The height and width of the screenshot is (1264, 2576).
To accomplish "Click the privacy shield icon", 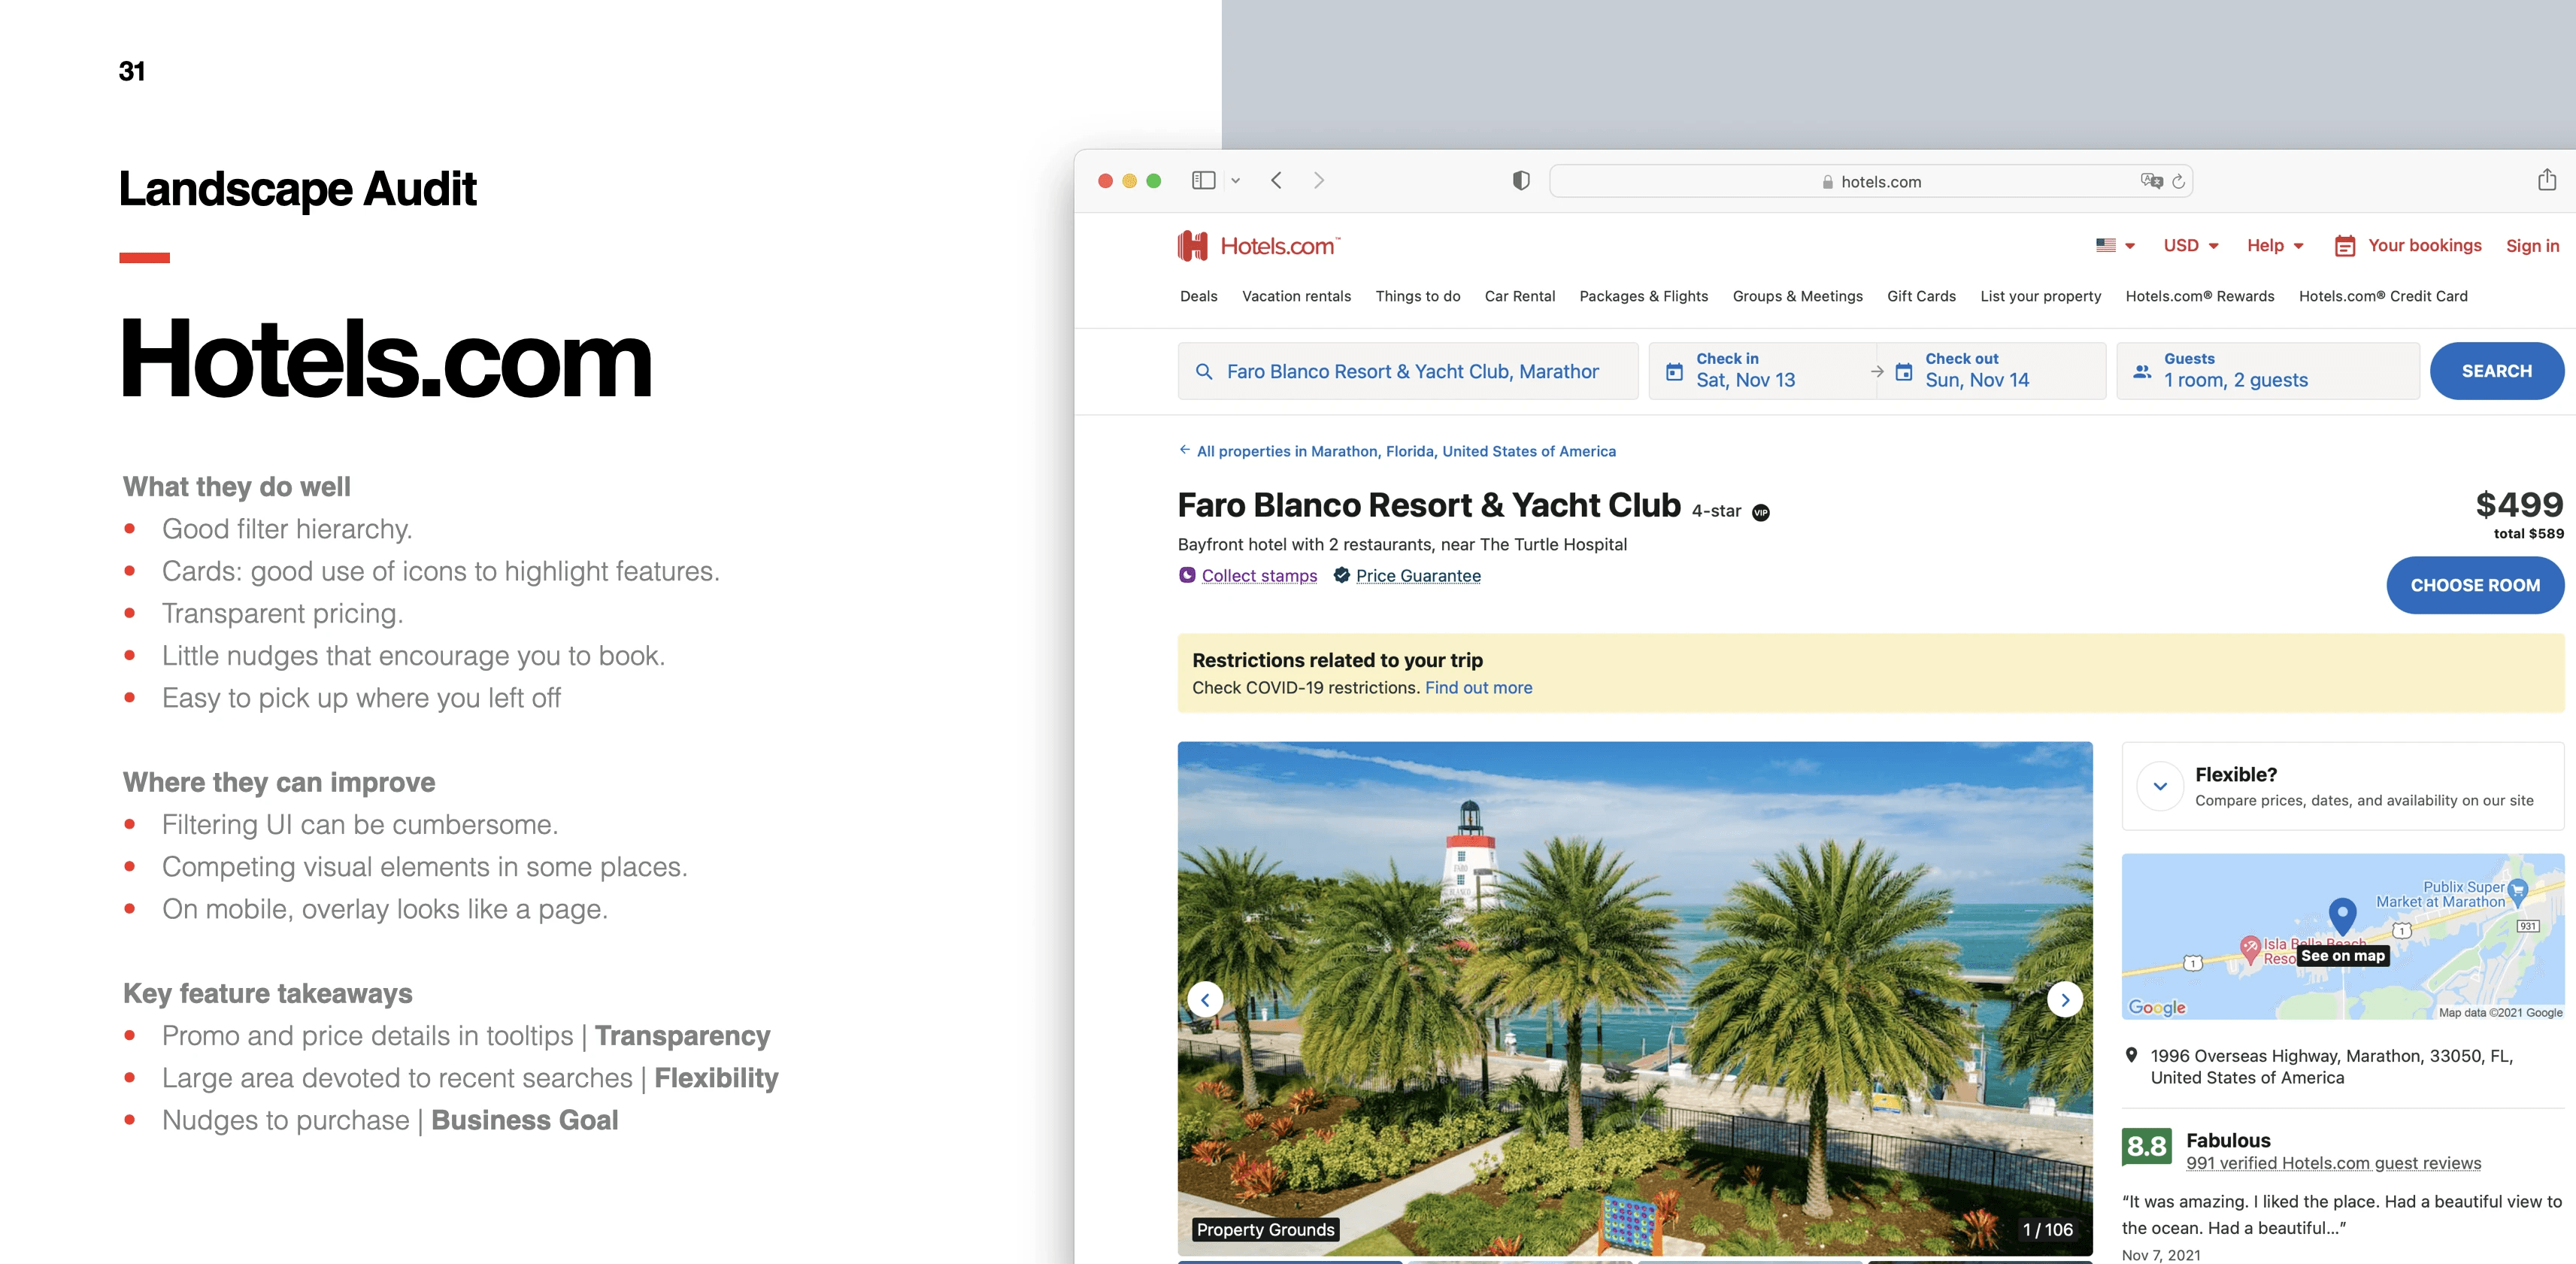I will (1521, 180).
